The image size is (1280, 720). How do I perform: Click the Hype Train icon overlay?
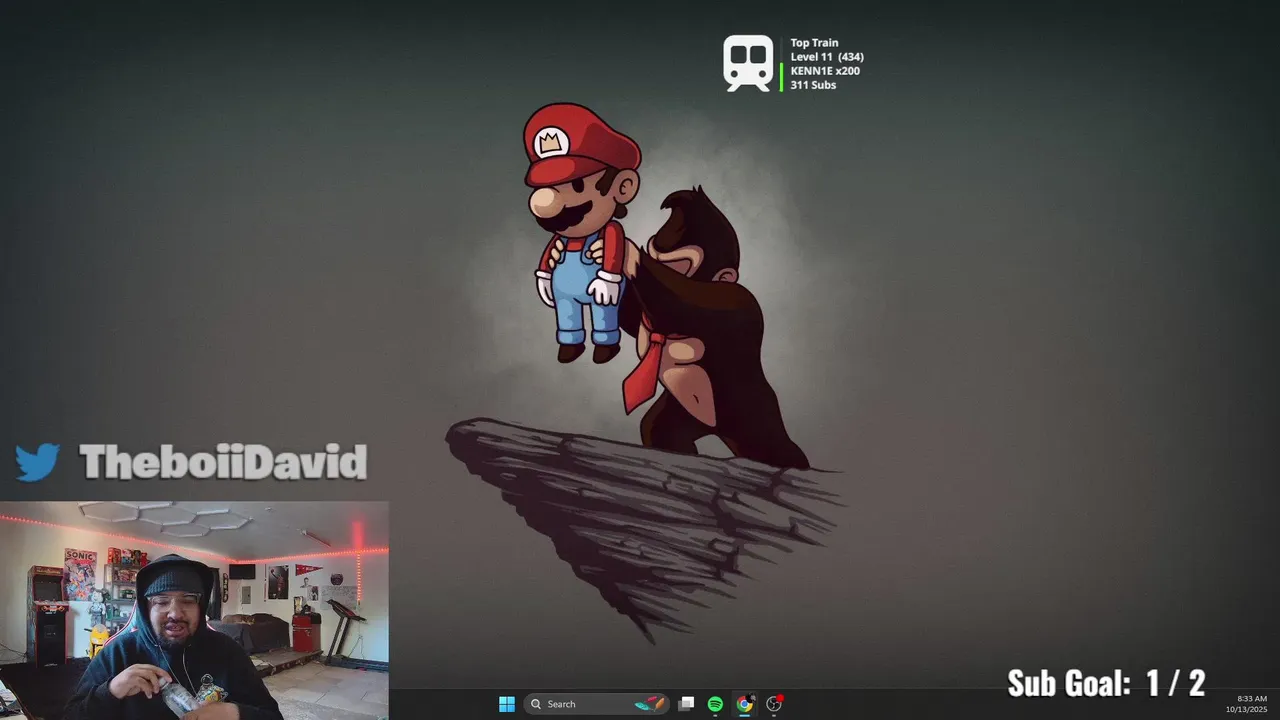(749, 64)
